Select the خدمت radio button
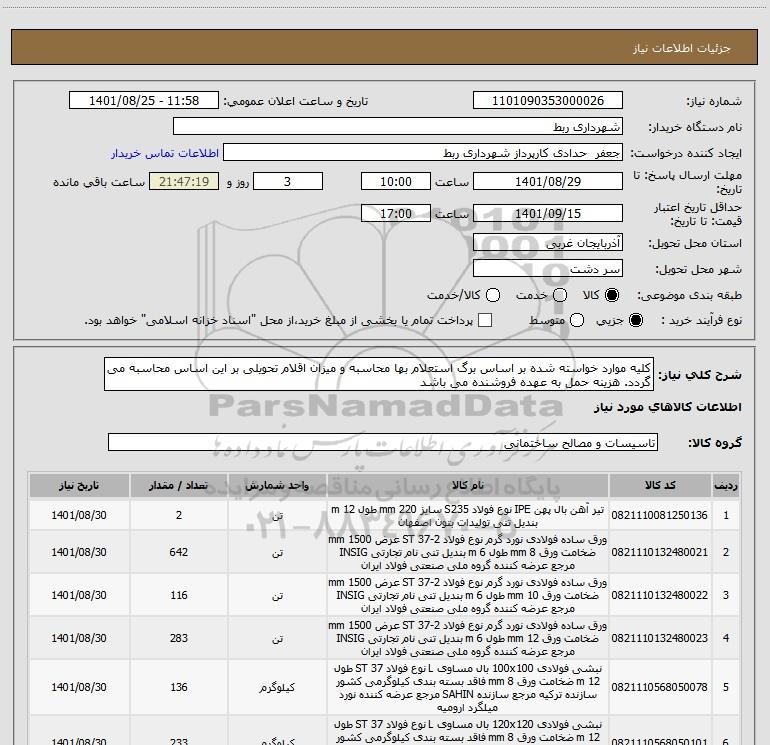 pyautogui.click(x=560, y=295)
